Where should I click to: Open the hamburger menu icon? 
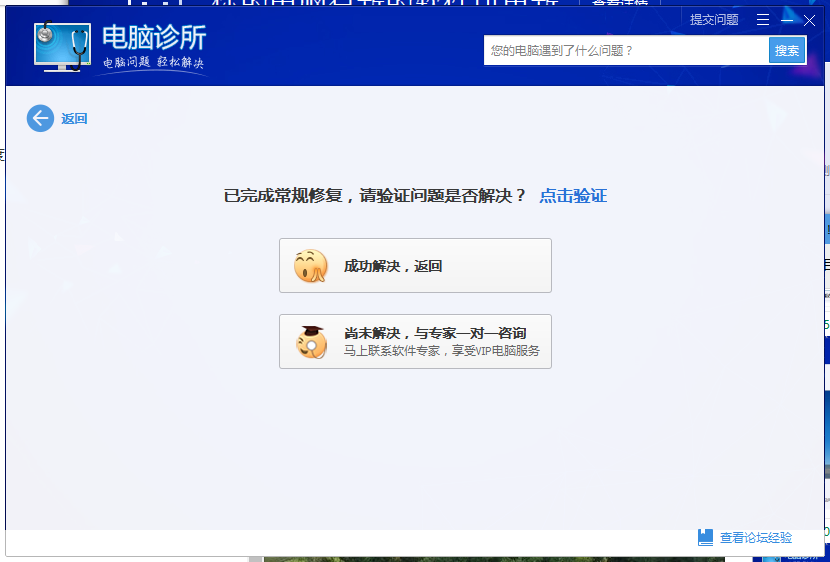763,20
